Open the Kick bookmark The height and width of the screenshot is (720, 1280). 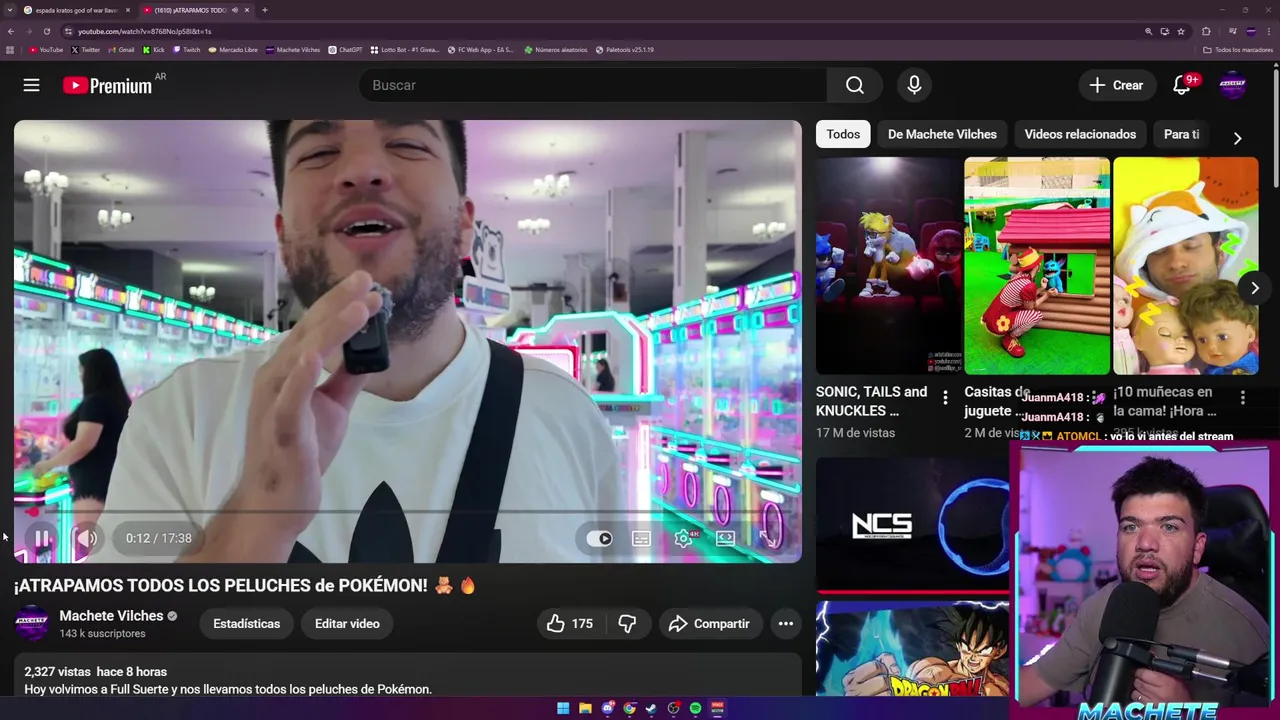154,49
